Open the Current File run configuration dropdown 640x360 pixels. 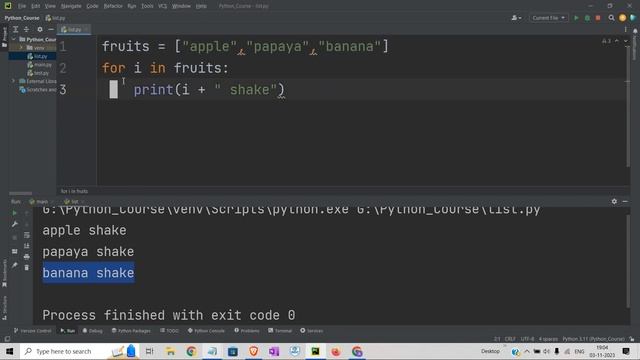click(x=548, y=18)
